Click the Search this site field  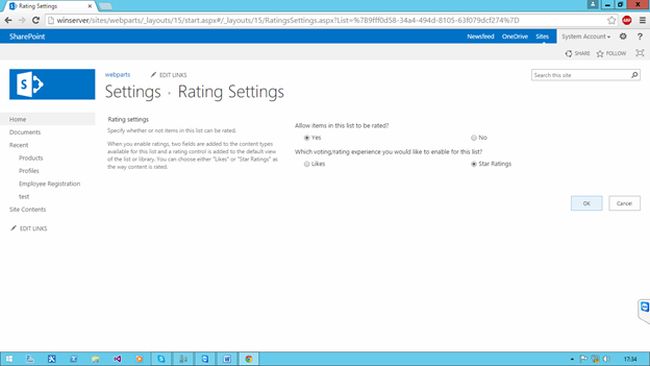click(581, 75)
